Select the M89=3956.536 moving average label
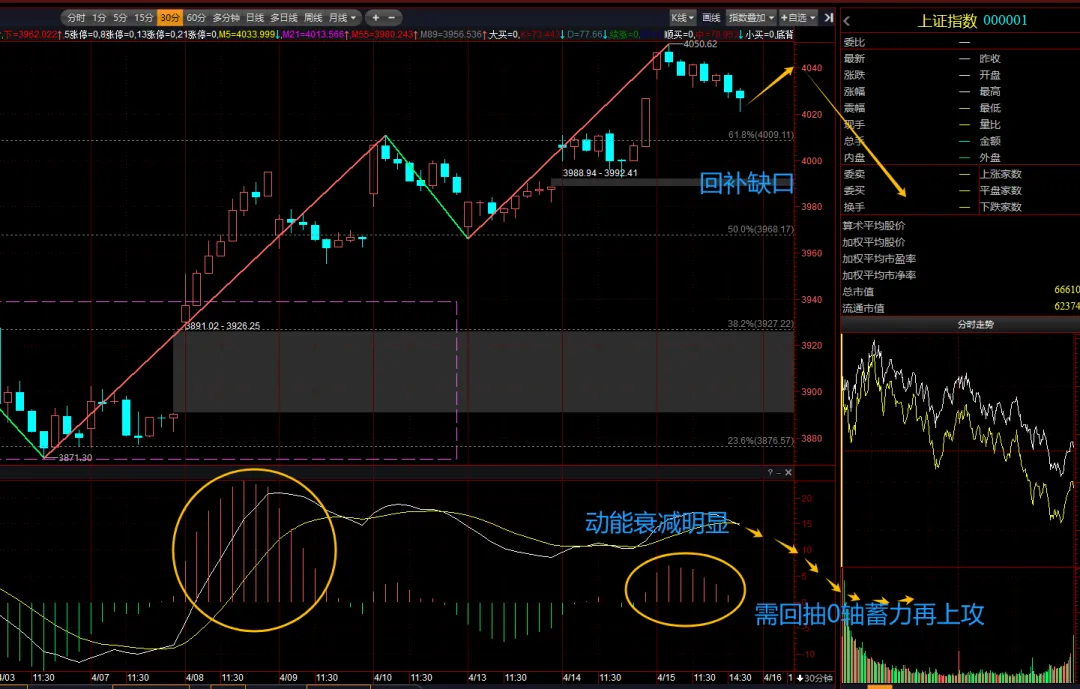Screen dimensions: 1080x689 coord(450,34)
